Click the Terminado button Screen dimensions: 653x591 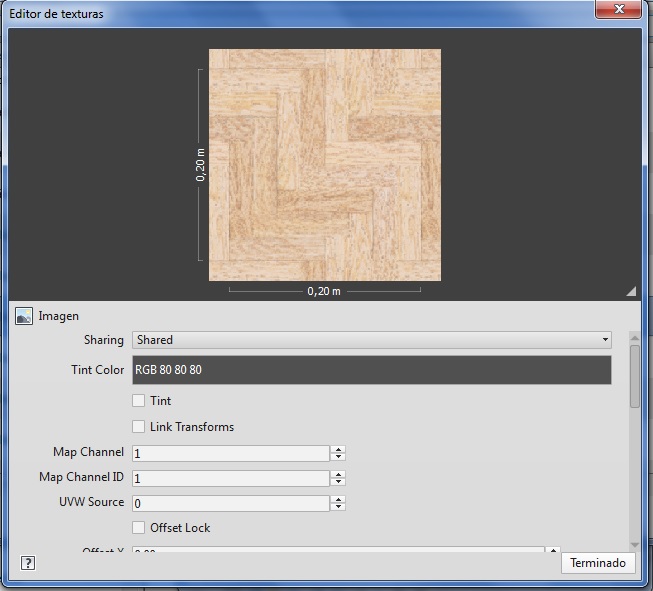598,563
